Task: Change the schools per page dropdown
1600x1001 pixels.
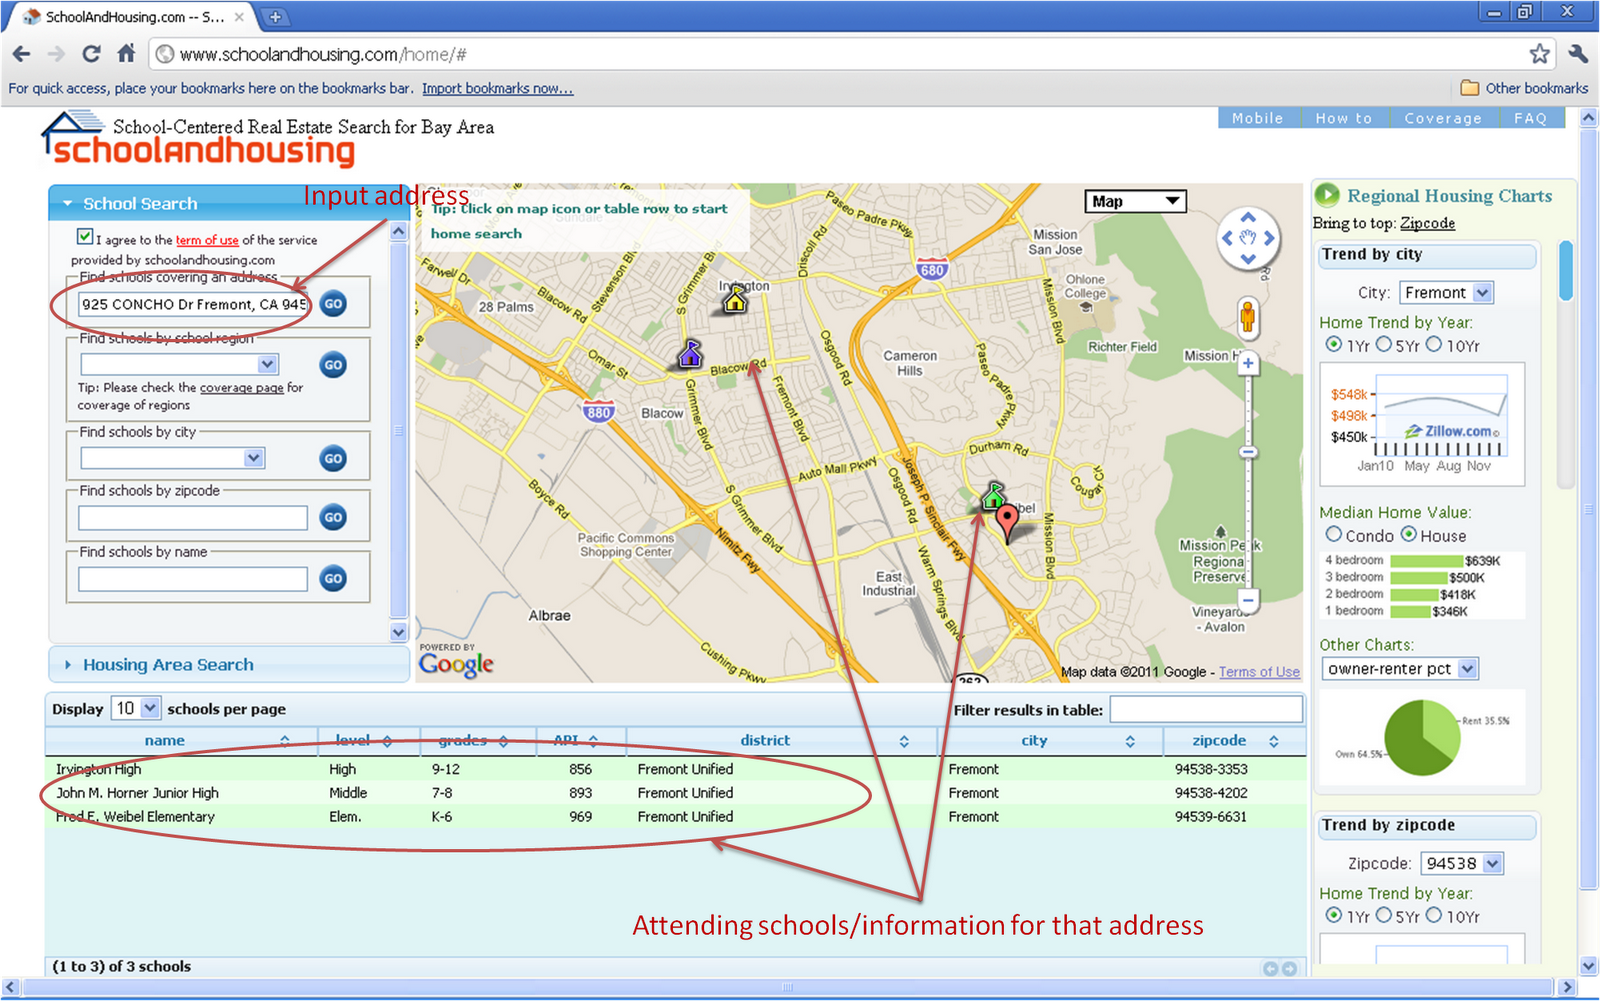Action: tap(135, 708)
